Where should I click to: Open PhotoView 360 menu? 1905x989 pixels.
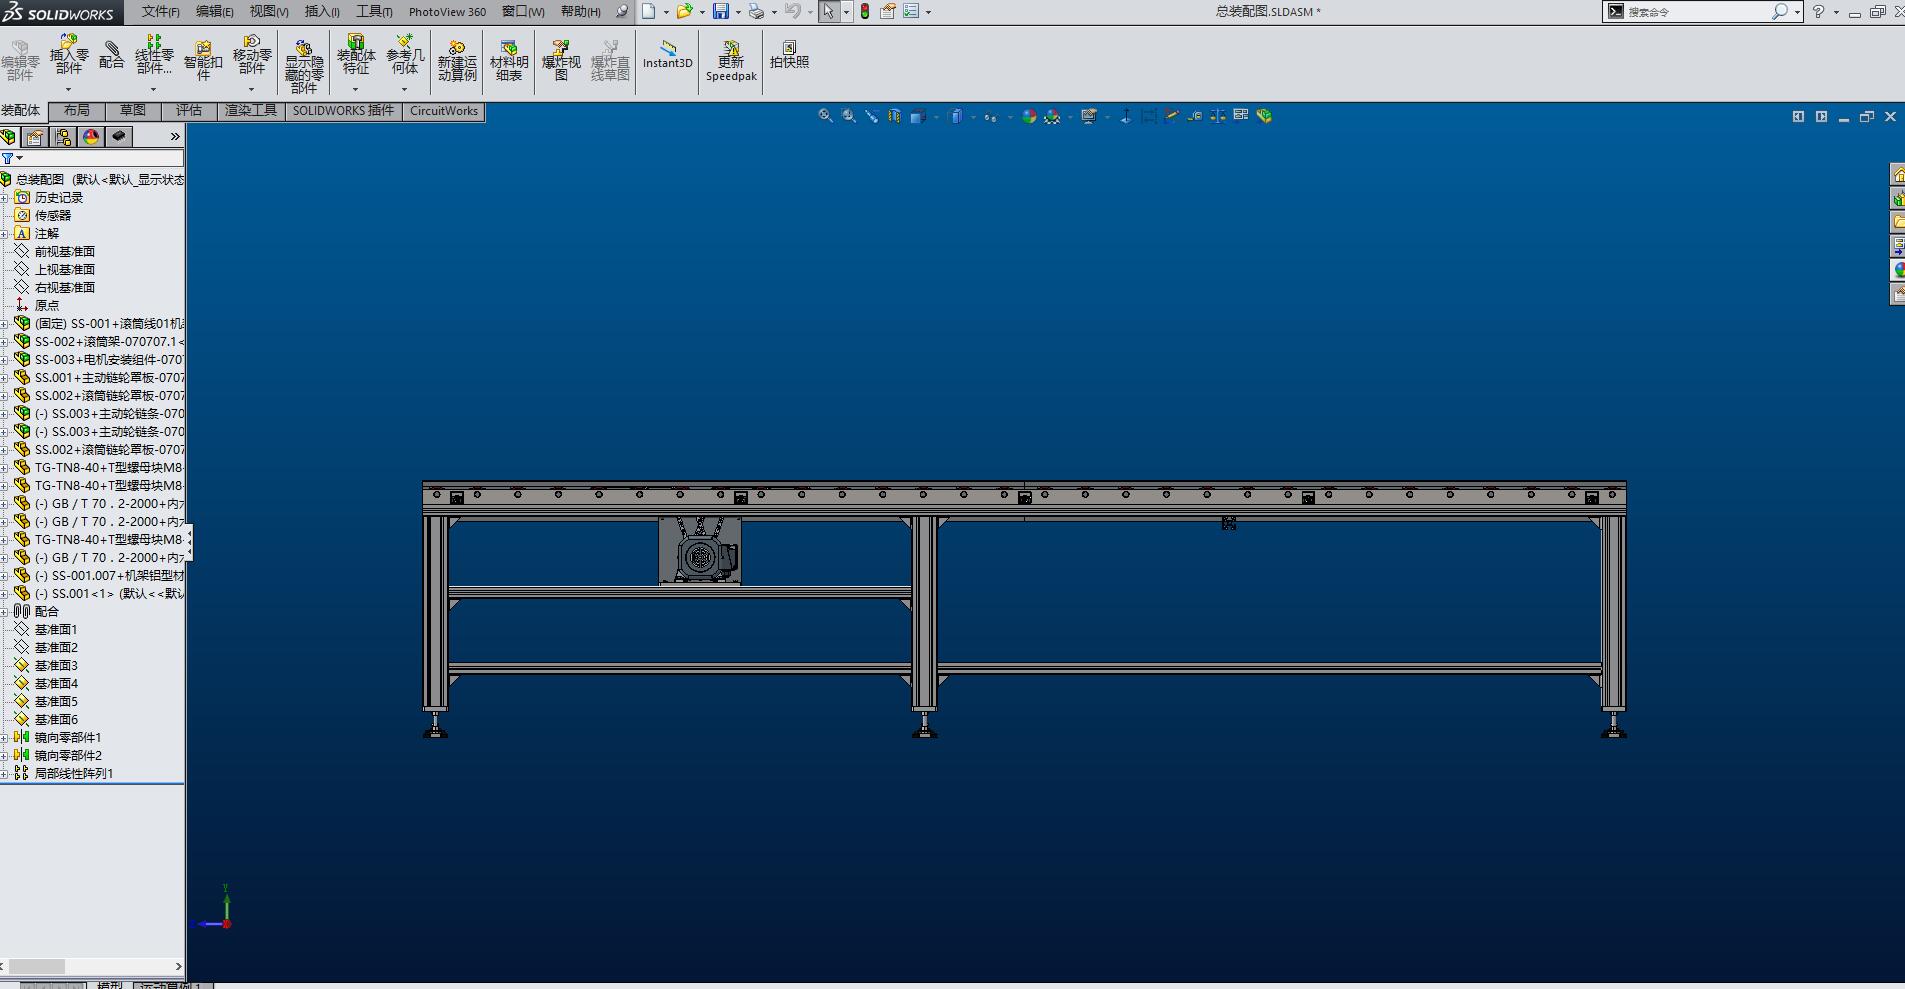[447, 12]
